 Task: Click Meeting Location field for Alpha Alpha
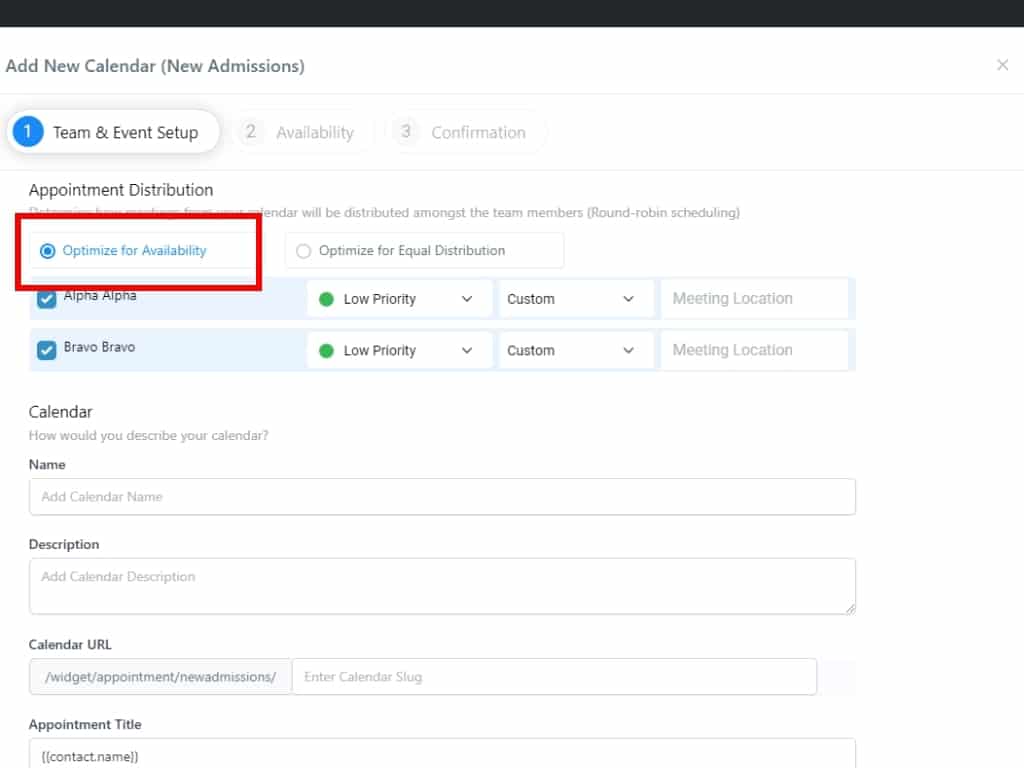pos(754,299)
